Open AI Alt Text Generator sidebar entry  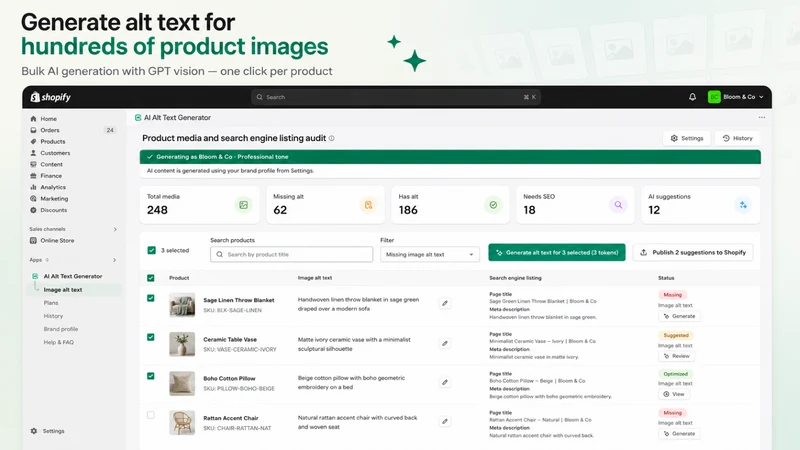[x=73, y=276]
